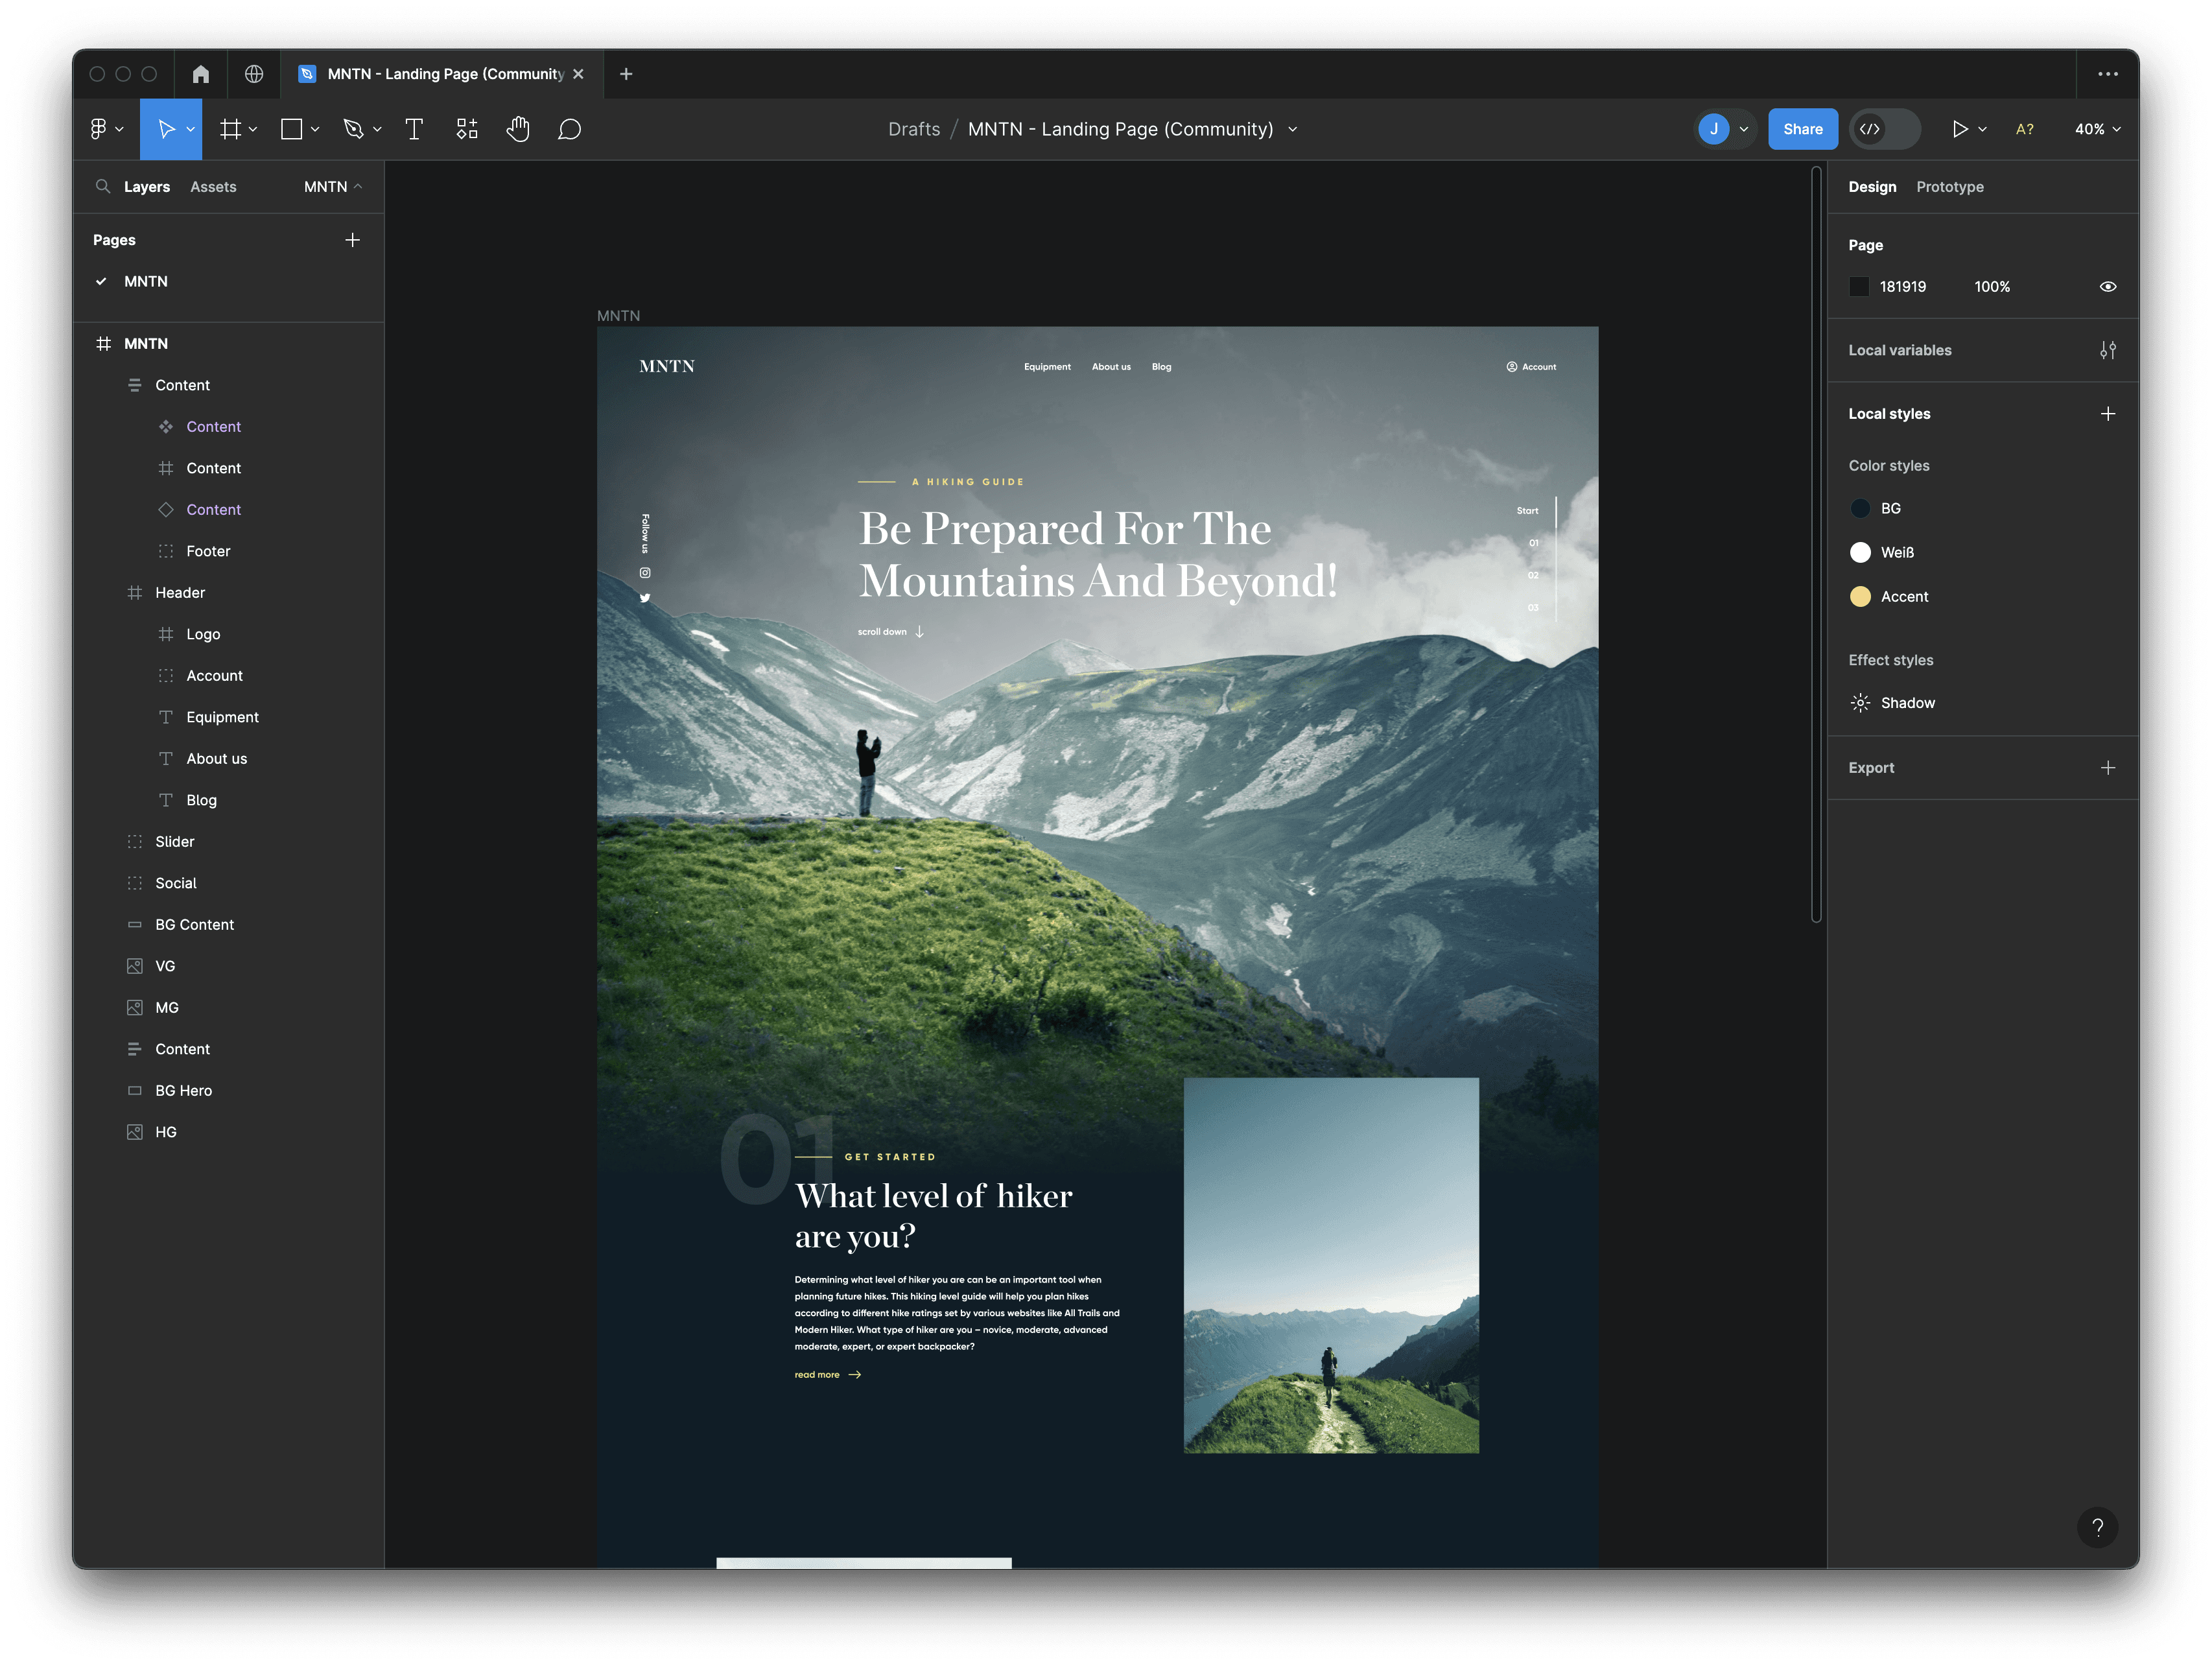Open the Comment tool
Viewport: 2212px width, 1665px height.
point(570,128)
